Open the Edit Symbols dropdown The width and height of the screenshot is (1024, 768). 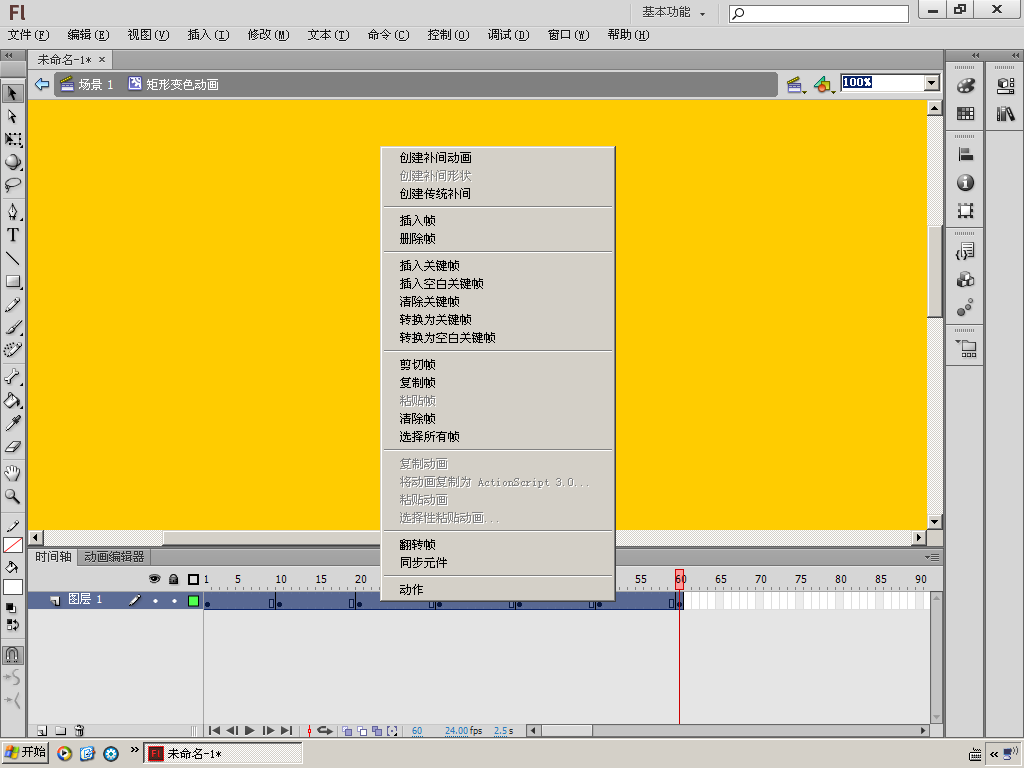pyautogui.click(x=824, y=84)
